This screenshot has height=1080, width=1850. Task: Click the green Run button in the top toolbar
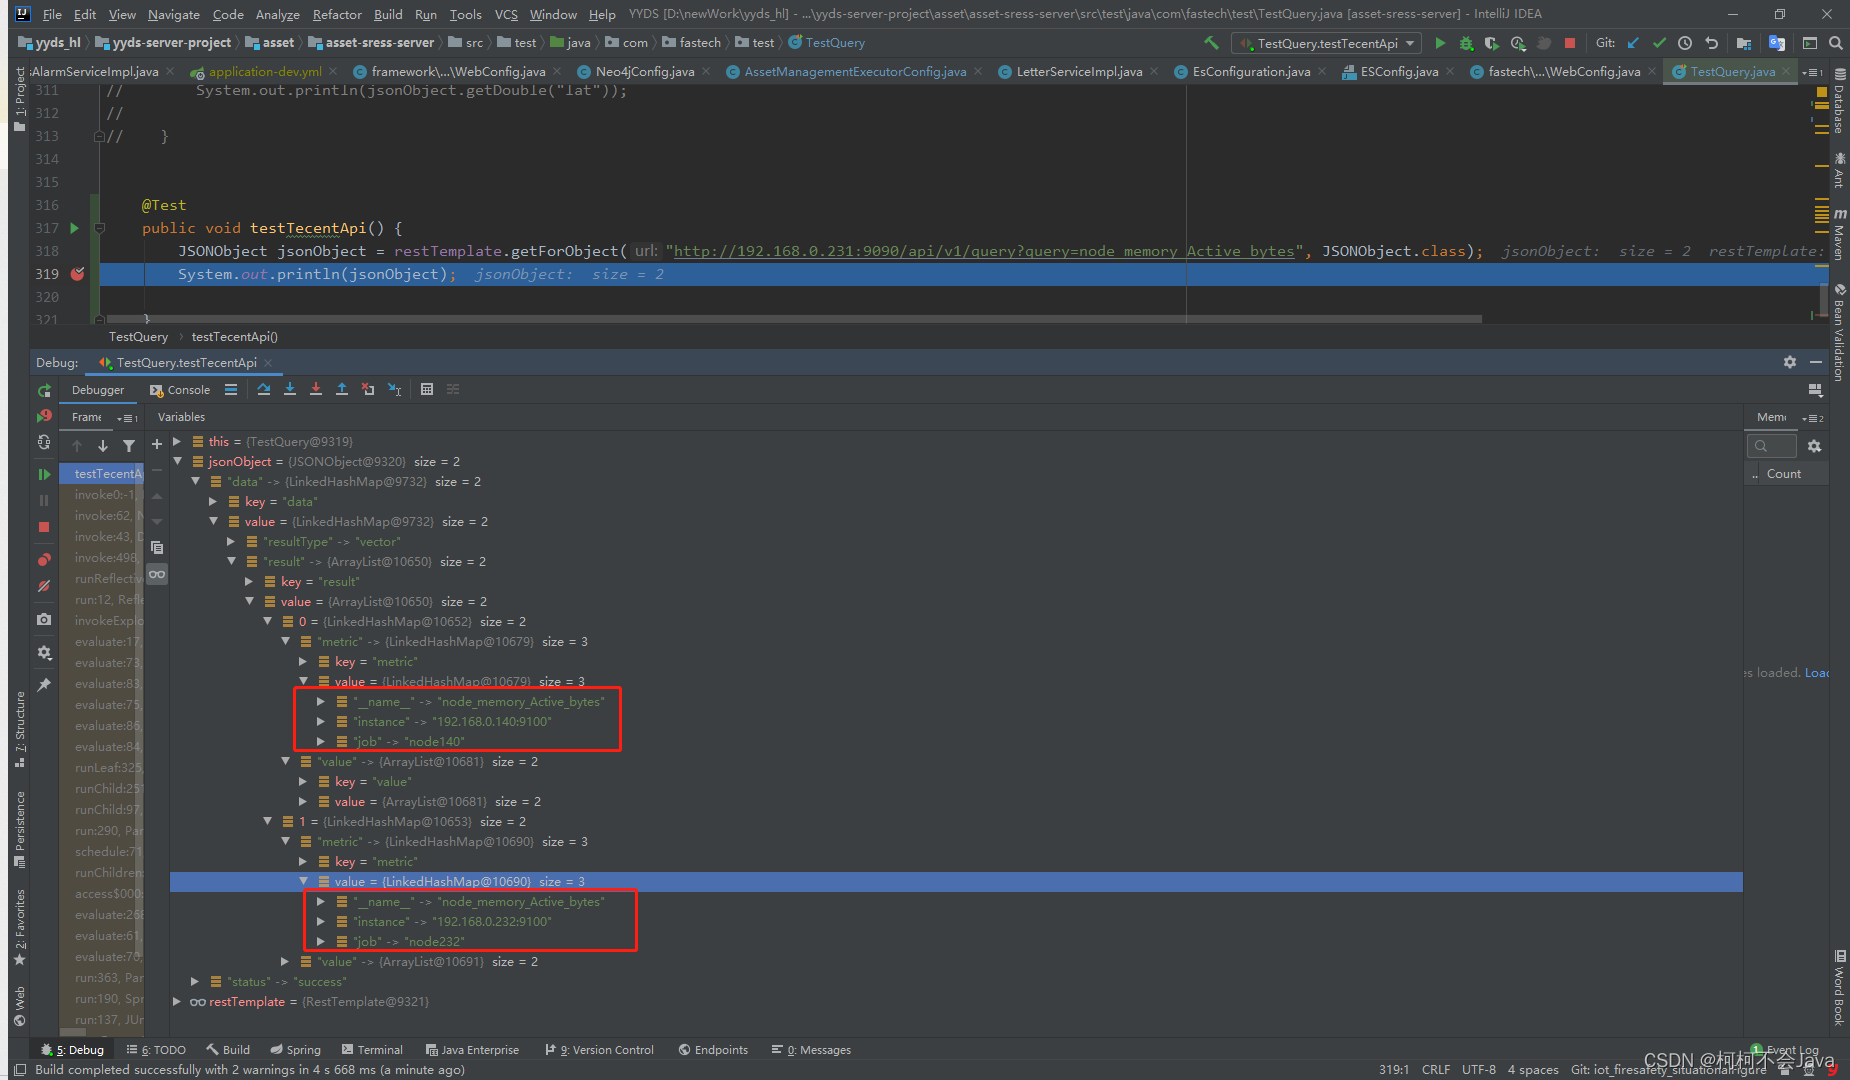click(1440, 43)
